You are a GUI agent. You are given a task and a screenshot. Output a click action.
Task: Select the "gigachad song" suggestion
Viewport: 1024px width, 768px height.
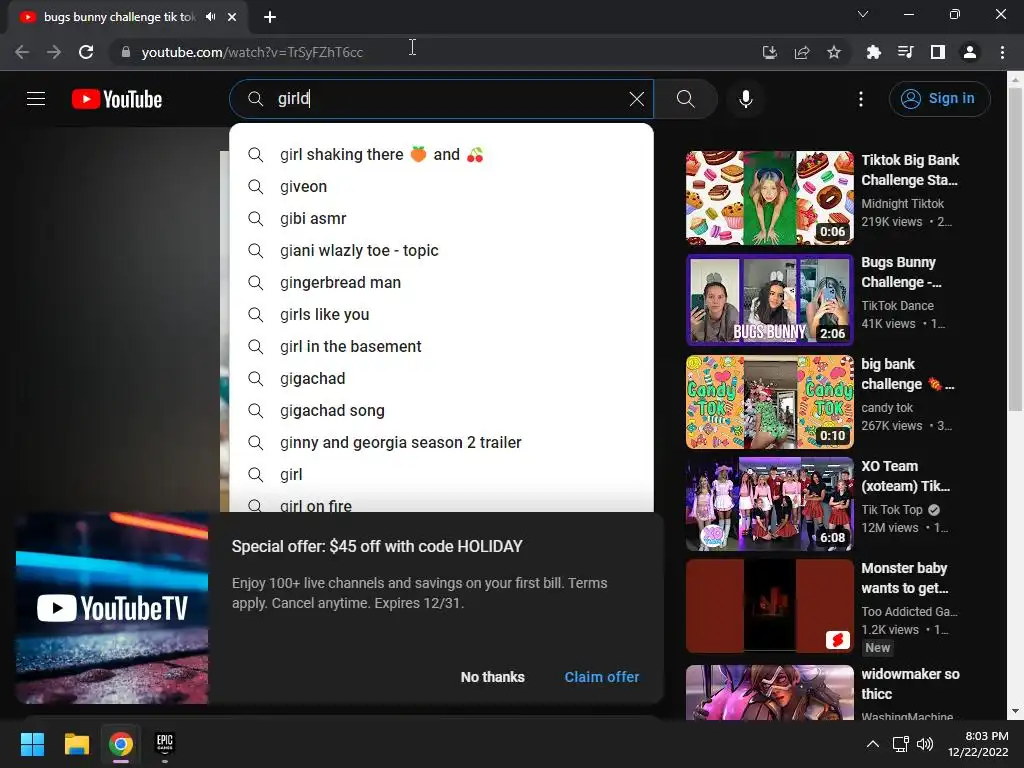point(441,411)
